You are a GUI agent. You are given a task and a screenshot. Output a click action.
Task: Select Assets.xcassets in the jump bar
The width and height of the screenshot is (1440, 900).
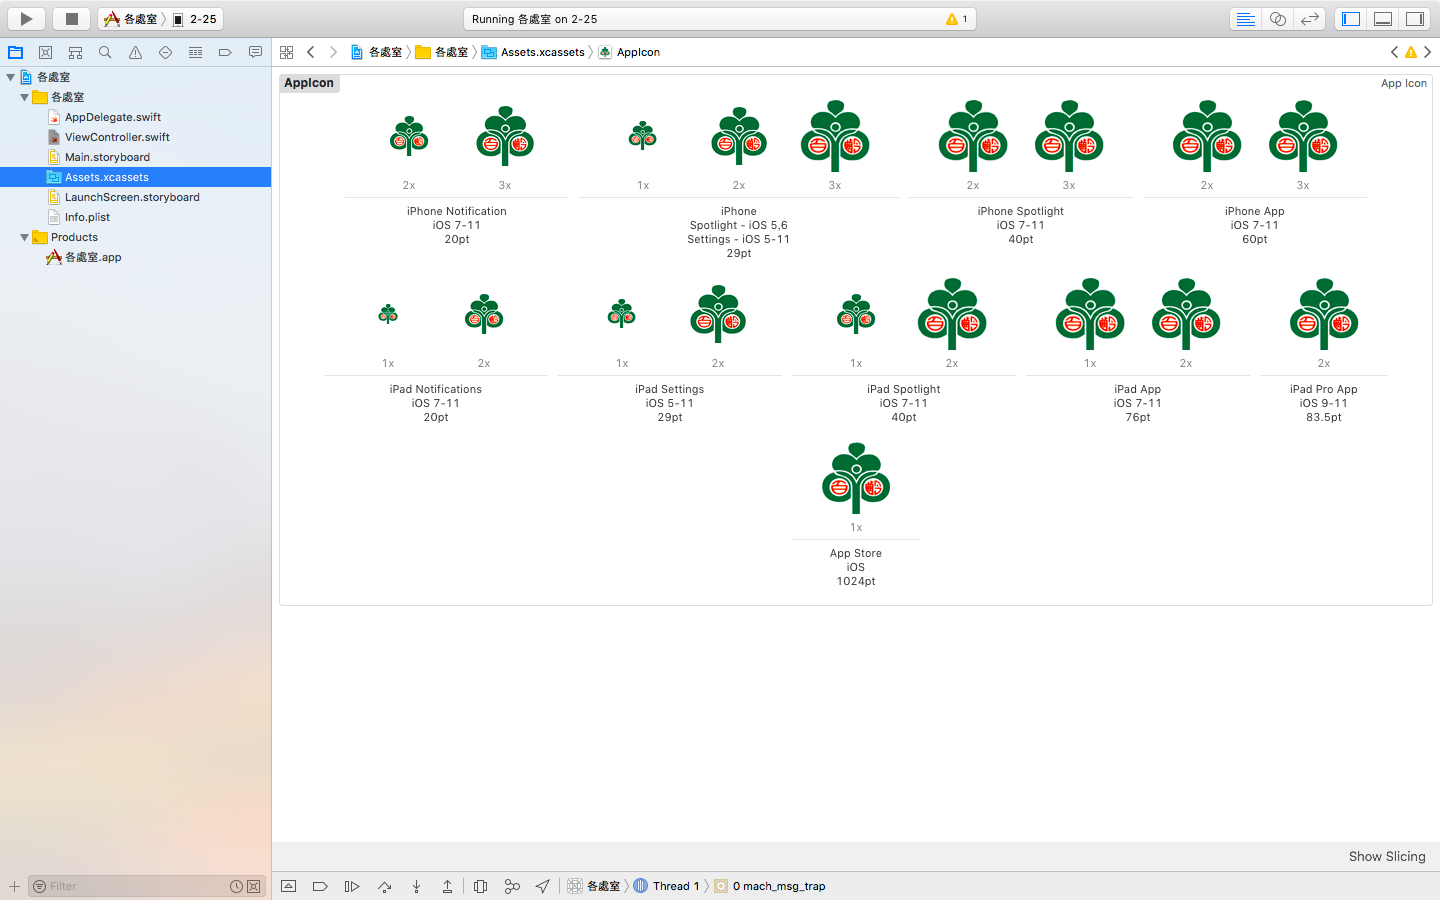point(541,52)
